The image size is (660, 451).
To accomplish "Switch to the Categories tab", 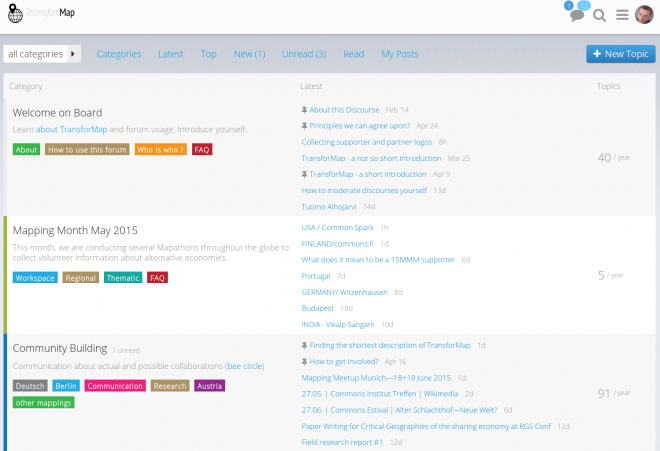I will point(119,54).
